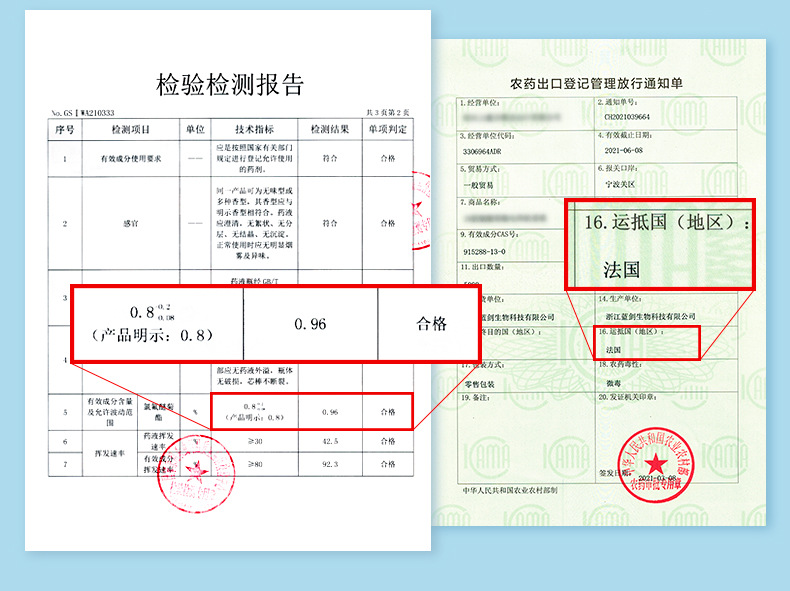
Task: Select notice number CH2021039664
Action: pyautogui.click(x=627, y=117)
